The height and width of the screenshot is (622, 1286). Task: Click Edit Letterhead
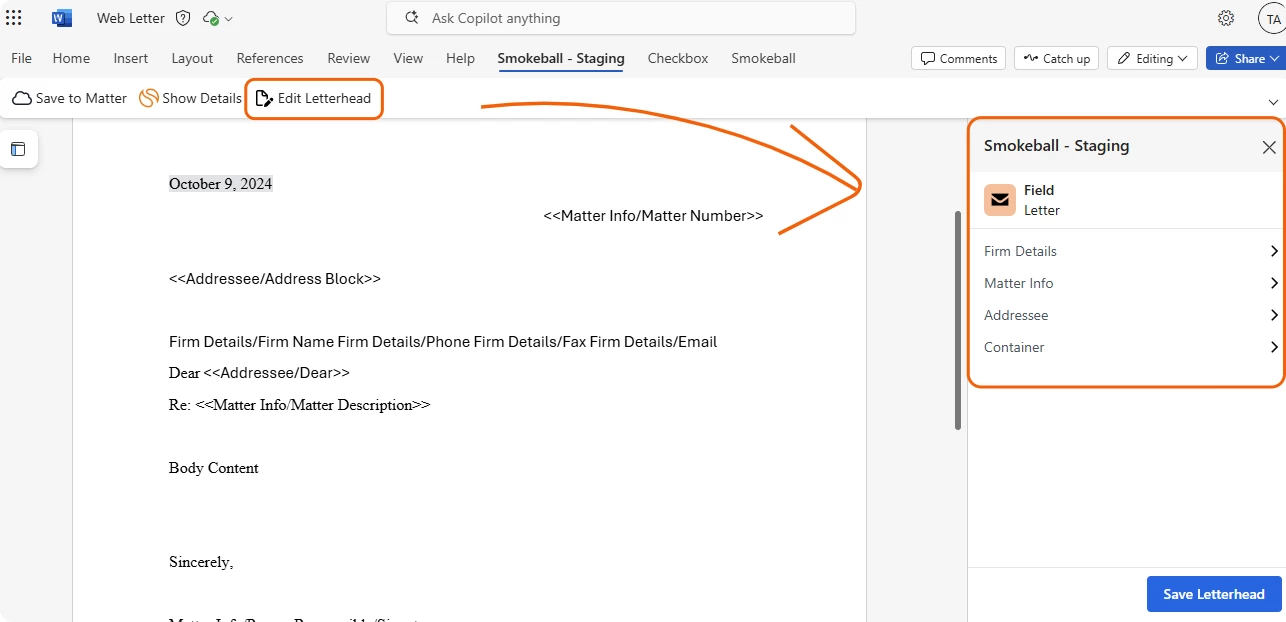[314, 98]
